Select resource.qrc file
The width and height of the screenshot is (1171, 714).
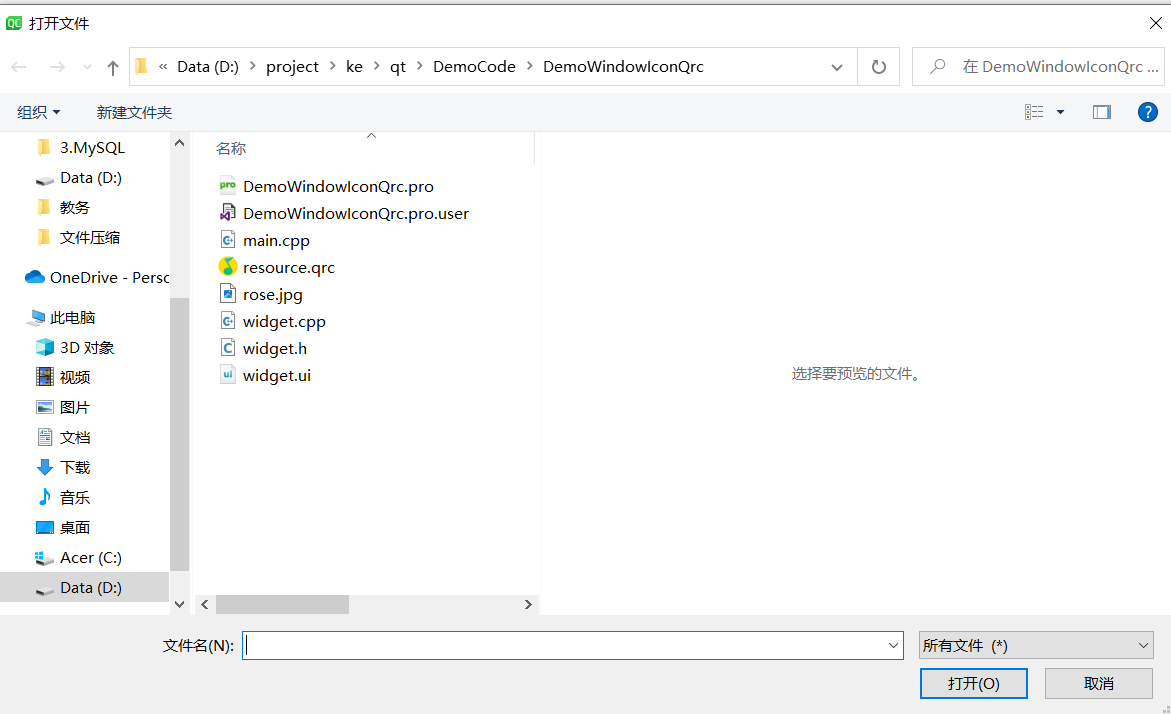[288, 267]
